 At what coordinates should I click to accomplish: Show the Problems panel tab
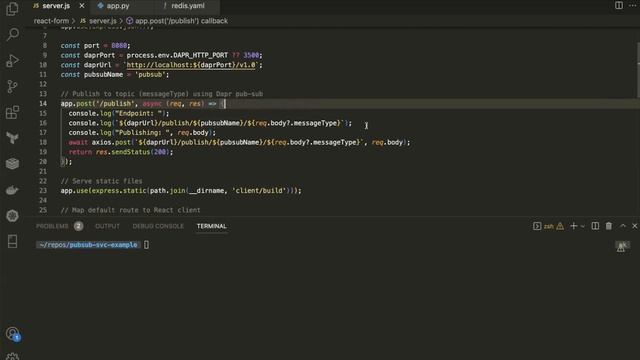tap(52, 226)
